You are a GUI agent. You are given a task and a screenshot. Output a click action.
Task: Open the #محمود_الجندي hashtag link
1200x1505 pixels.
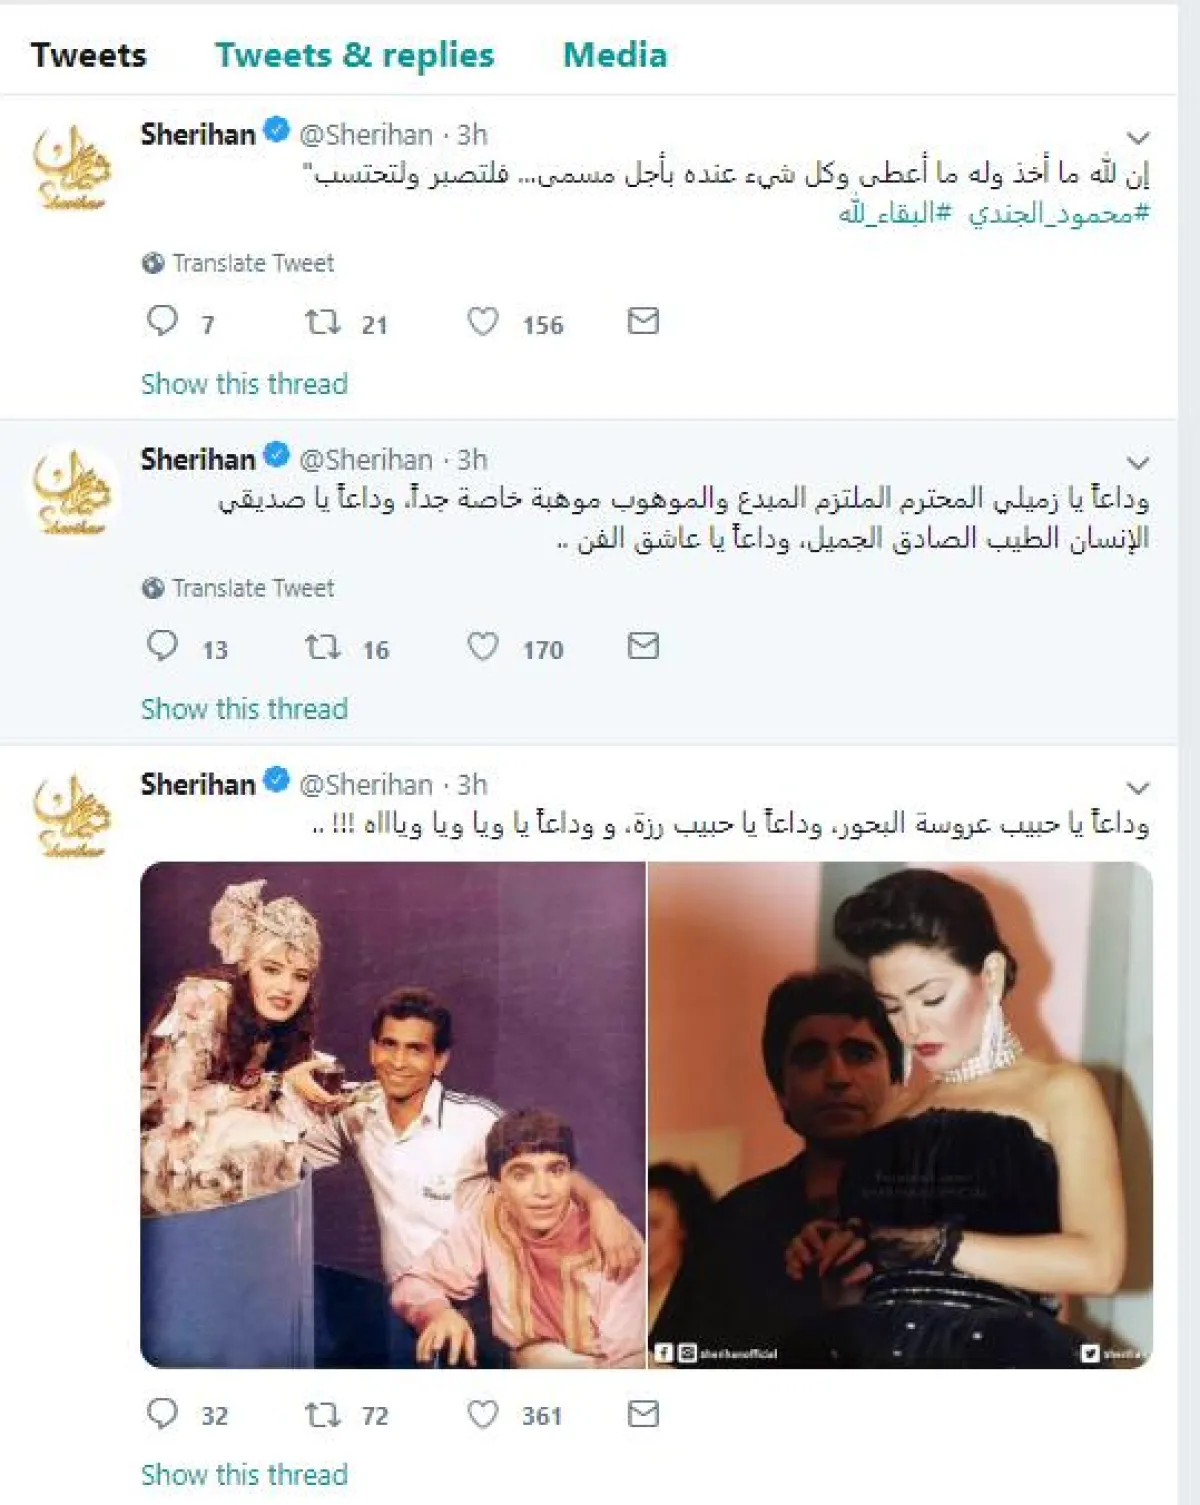[x=1059, y=213]
